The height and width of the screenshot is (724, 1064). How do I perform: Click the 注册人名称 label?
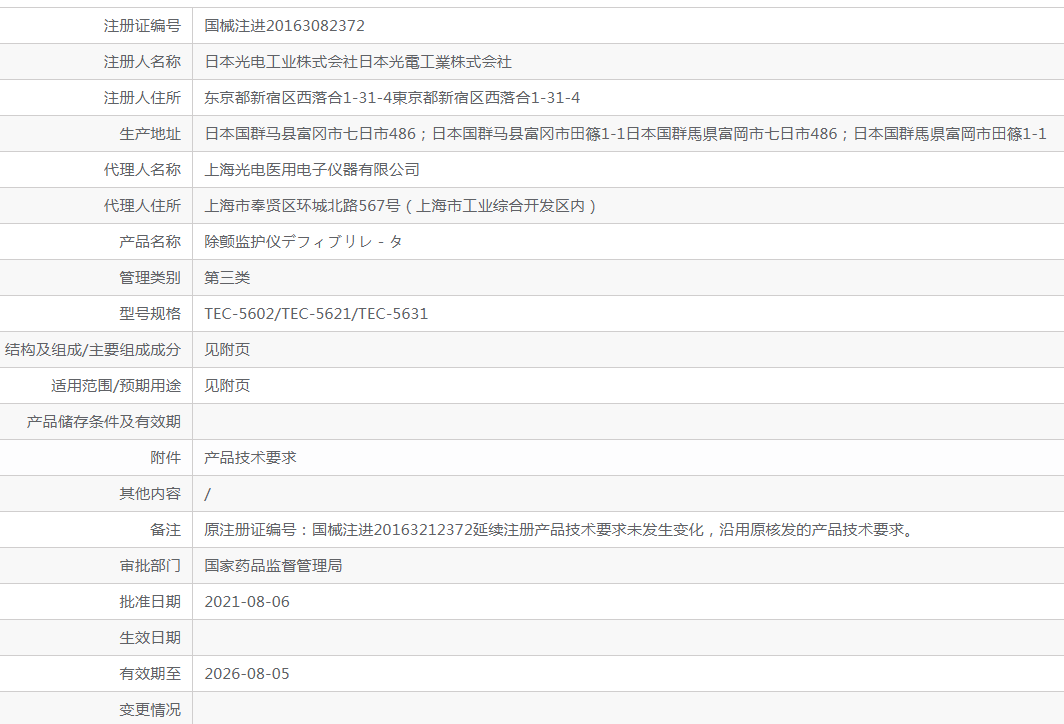[142, 62]
